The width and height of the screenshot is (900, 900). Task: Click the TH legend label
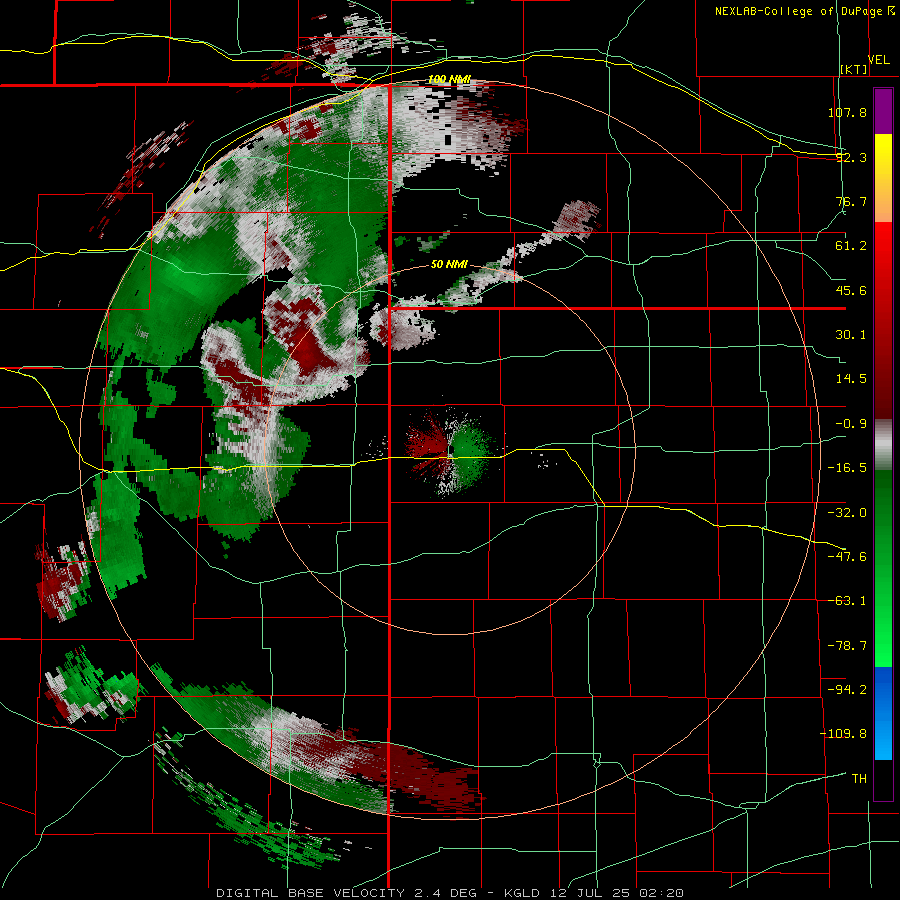coord(859,779)
